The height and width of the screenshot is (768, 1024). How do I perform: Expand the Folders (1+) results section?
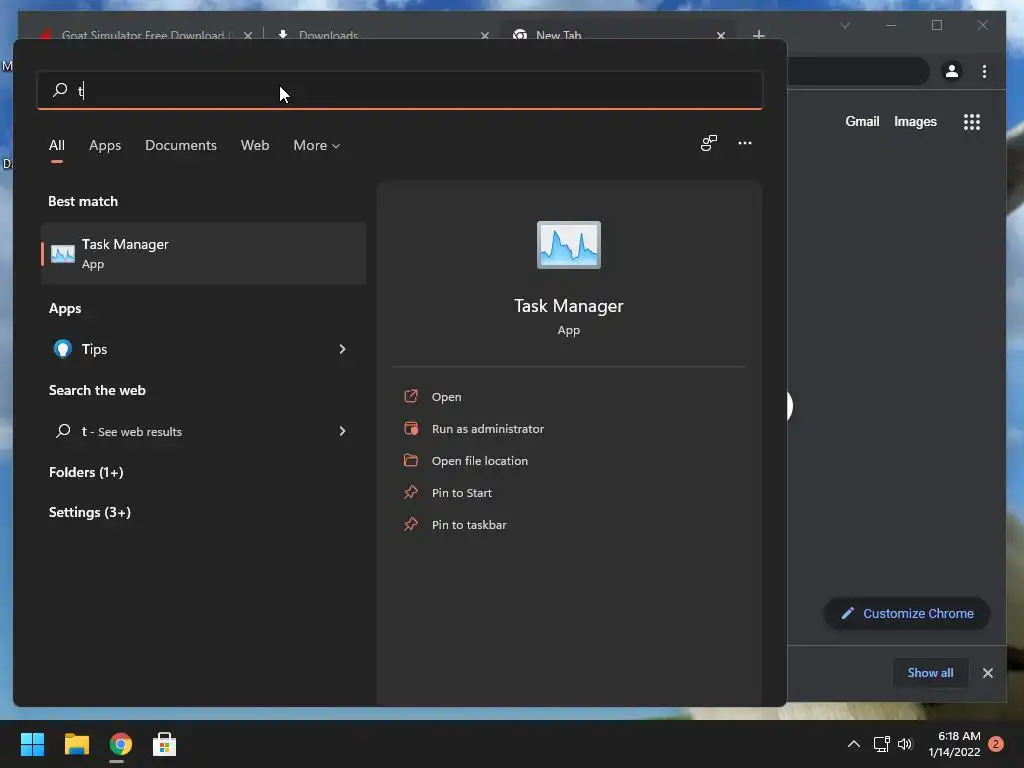pyautogui.click(x=86, y=472)
